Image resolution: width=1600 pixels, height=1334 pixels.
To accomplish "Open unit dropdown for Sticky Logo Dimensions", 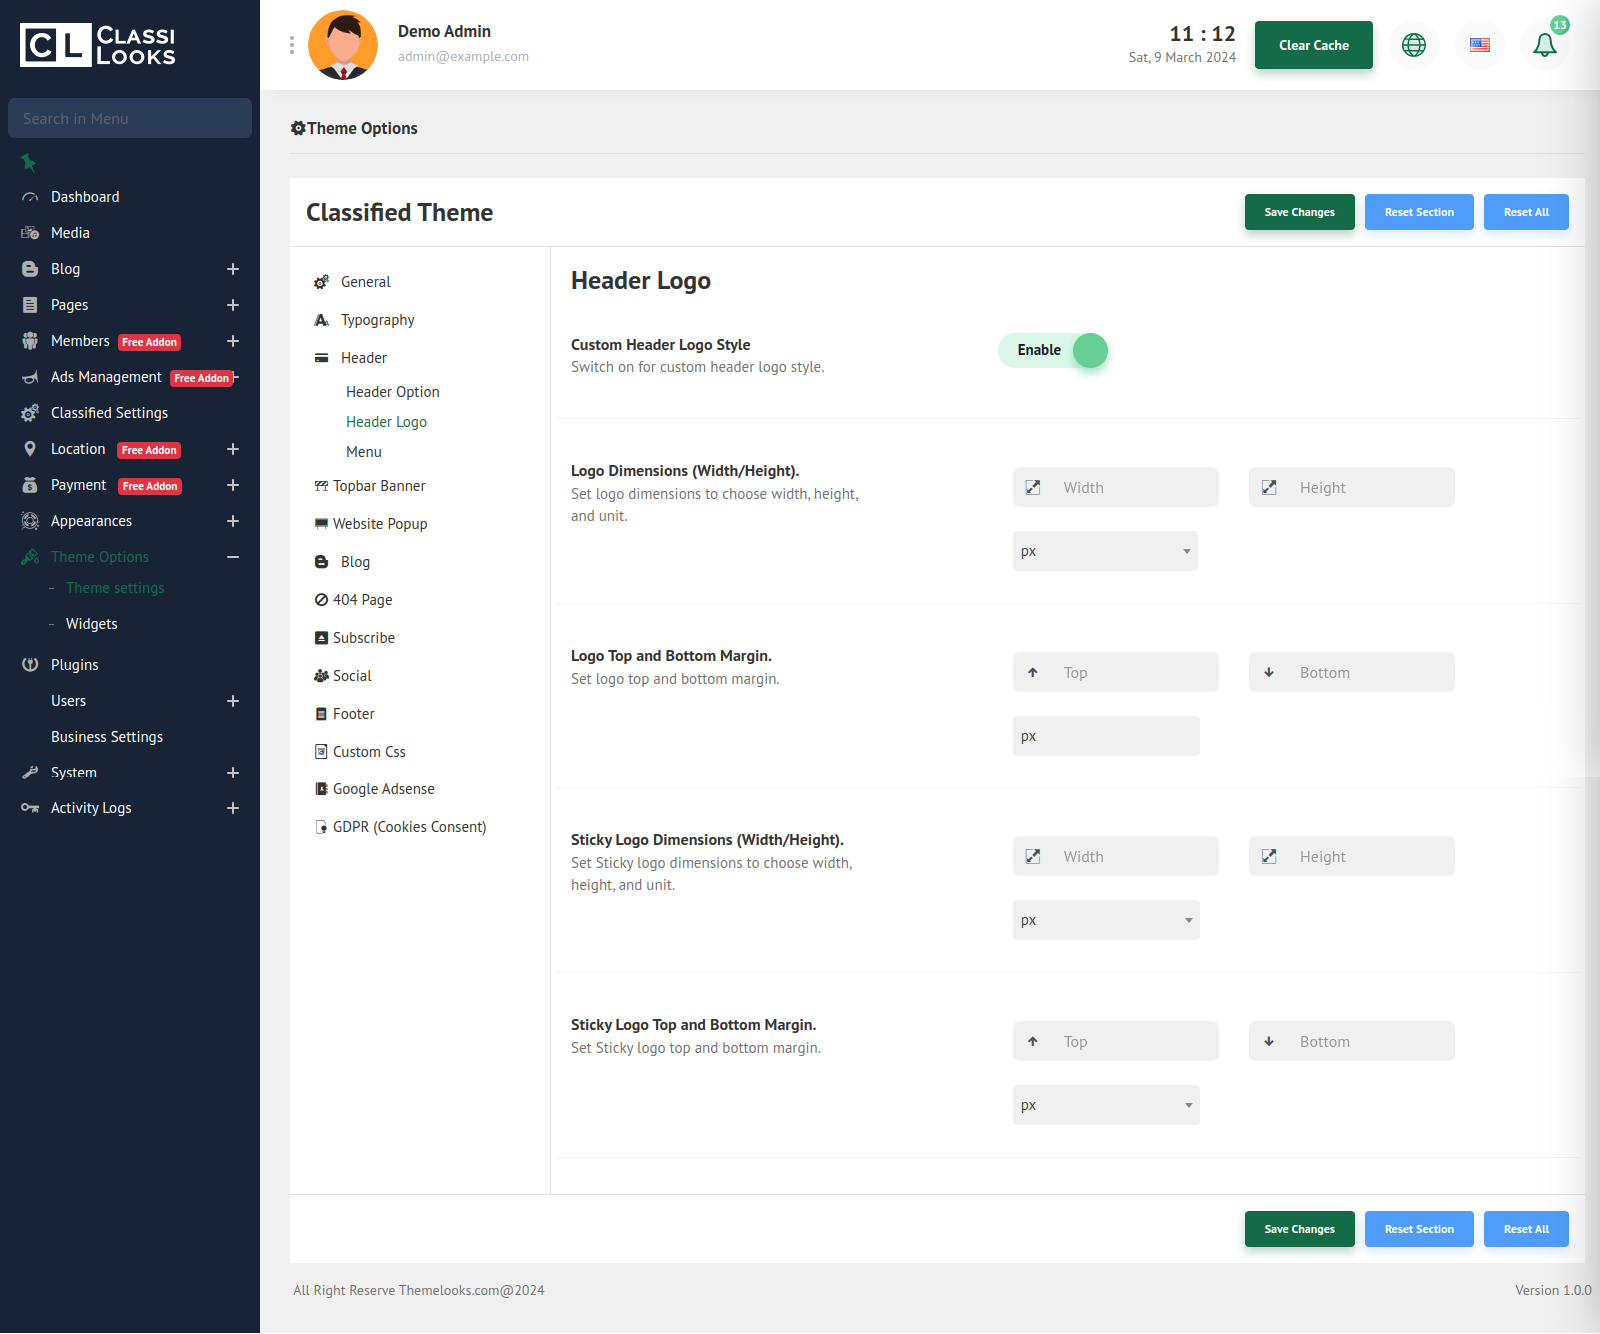I will pos(1105,921).
